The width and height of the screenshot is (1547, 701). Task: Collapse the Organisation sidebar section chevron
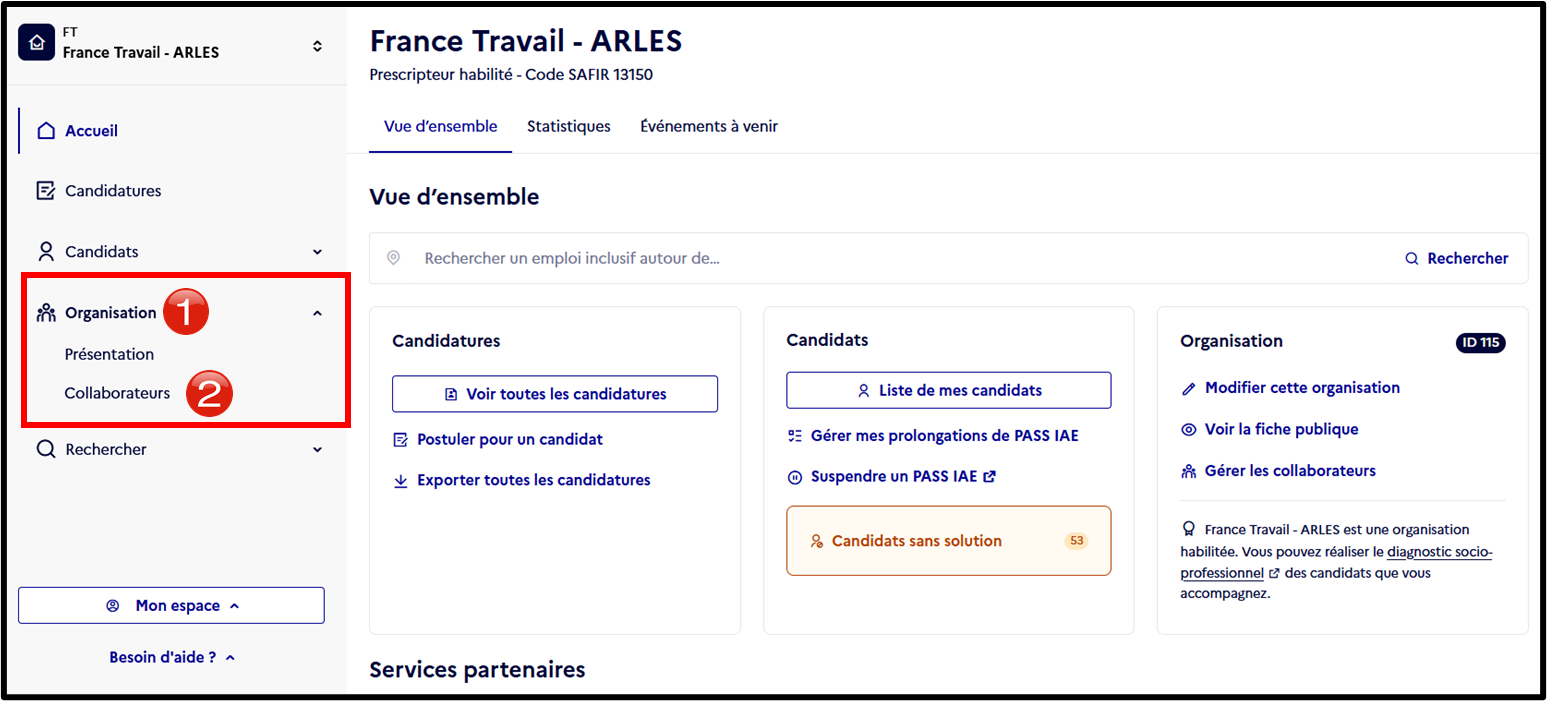[x=317, y=313]
